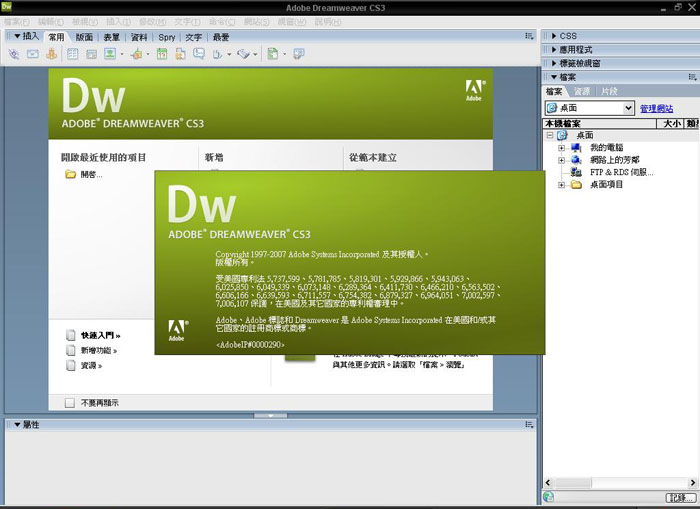
Task: Click the Images insert icon
Action: click(x=110, y=54)
